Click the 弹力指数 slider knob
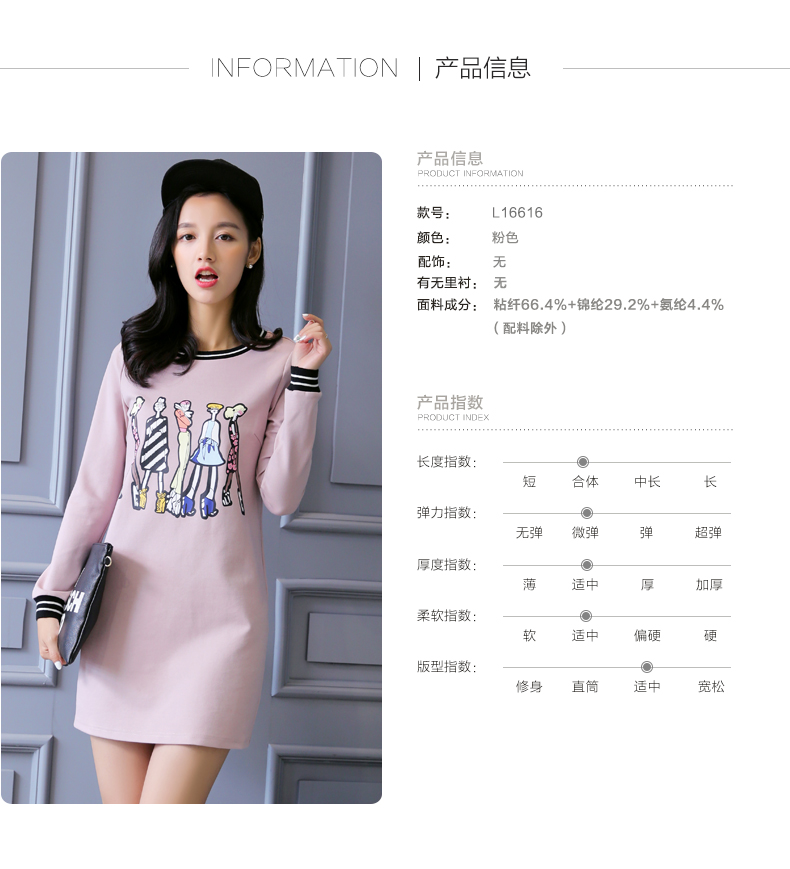790x869 pixels. click(x=587, y=513)
